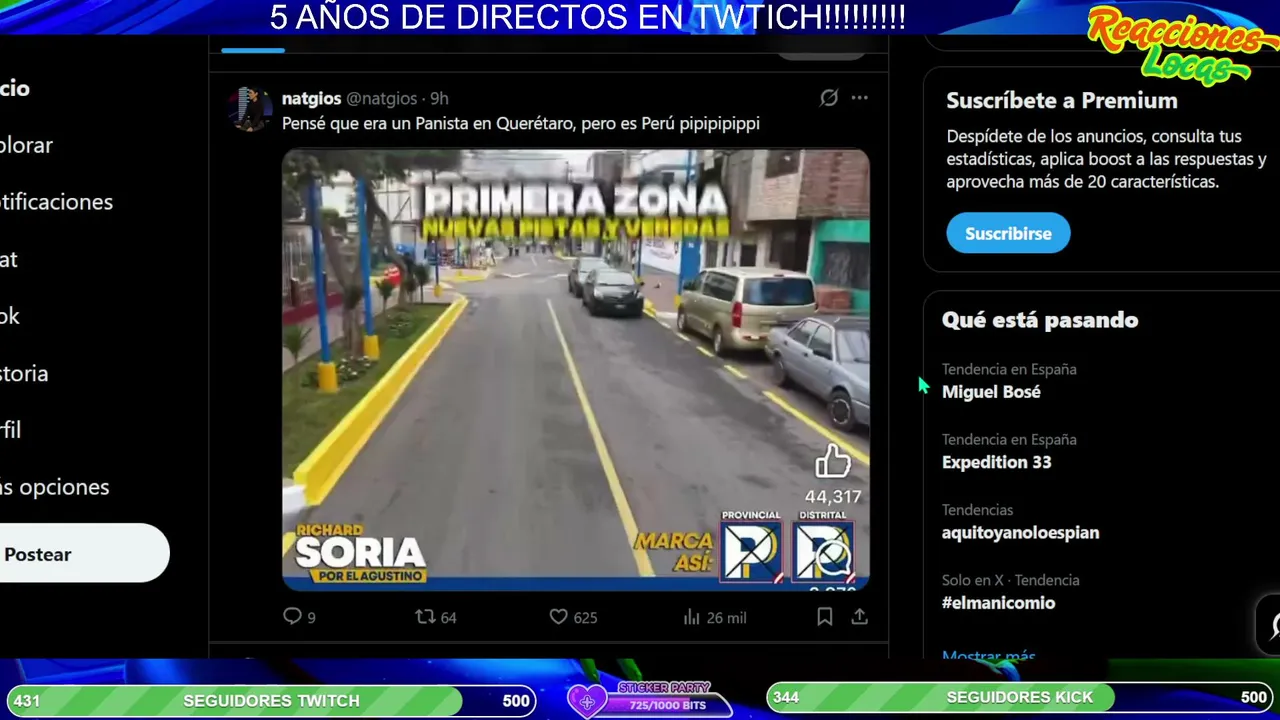
Task: Open the #elmanicomio trending hashtag
Action: point(998,603)
